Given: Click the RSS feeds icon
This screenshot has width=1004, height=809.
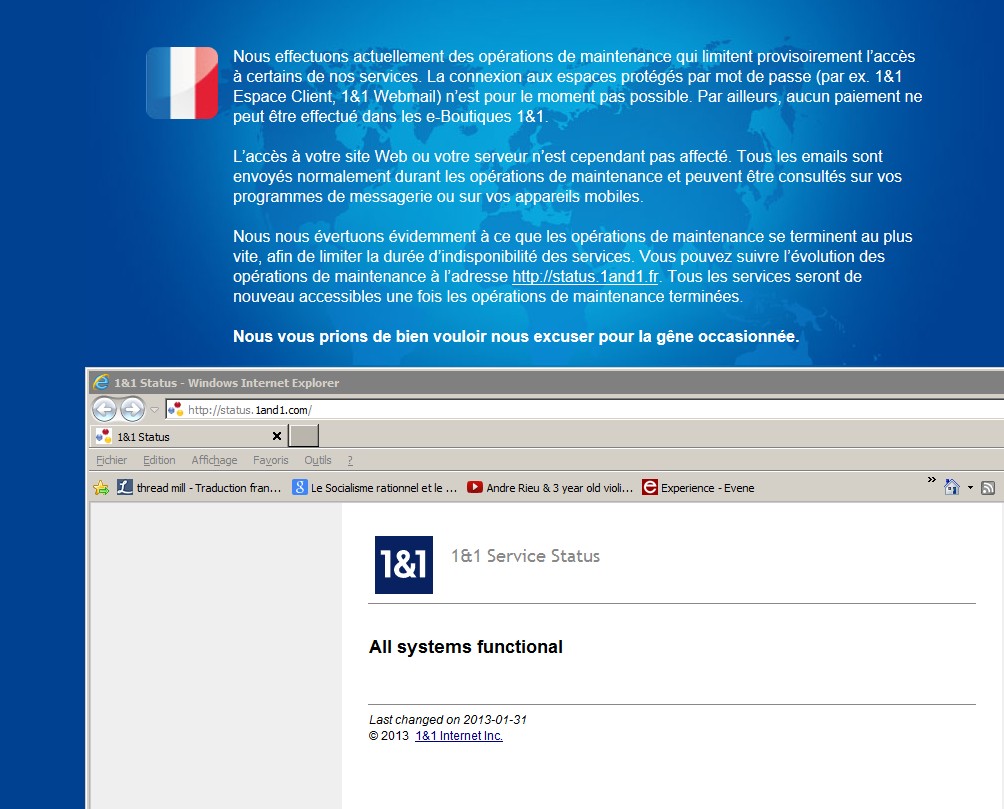Looking at the screenshot, I should [988, 487].
